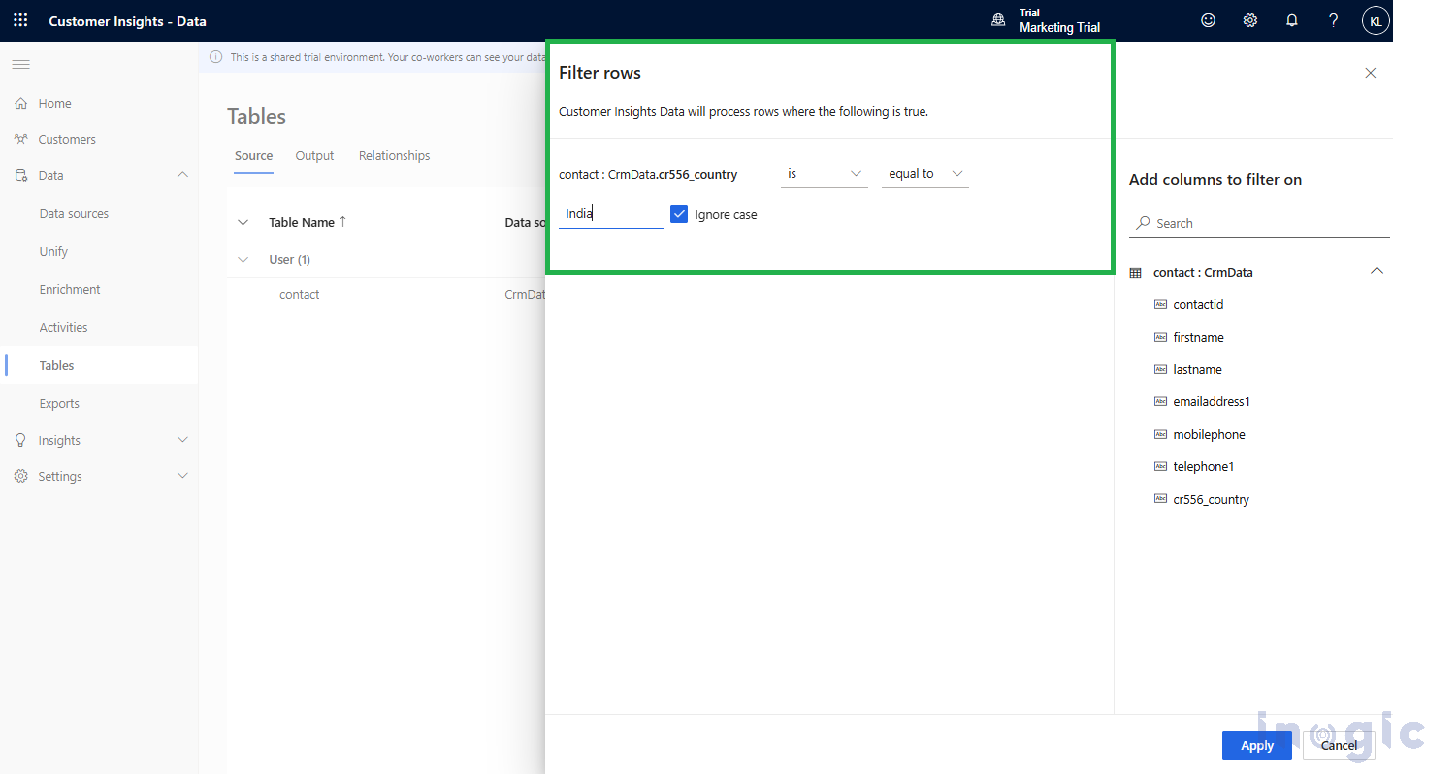
Task: Click the Apply button
Action: point(1256,745)
